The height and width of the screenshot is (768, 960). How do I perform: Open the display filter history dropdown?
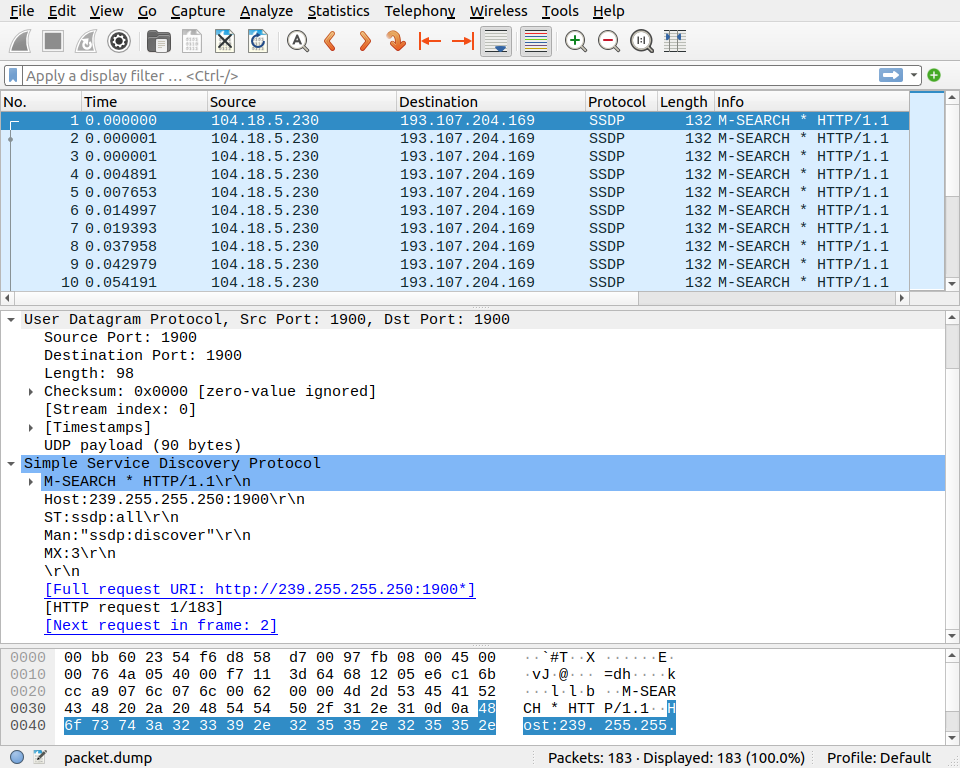pos(914,75)
